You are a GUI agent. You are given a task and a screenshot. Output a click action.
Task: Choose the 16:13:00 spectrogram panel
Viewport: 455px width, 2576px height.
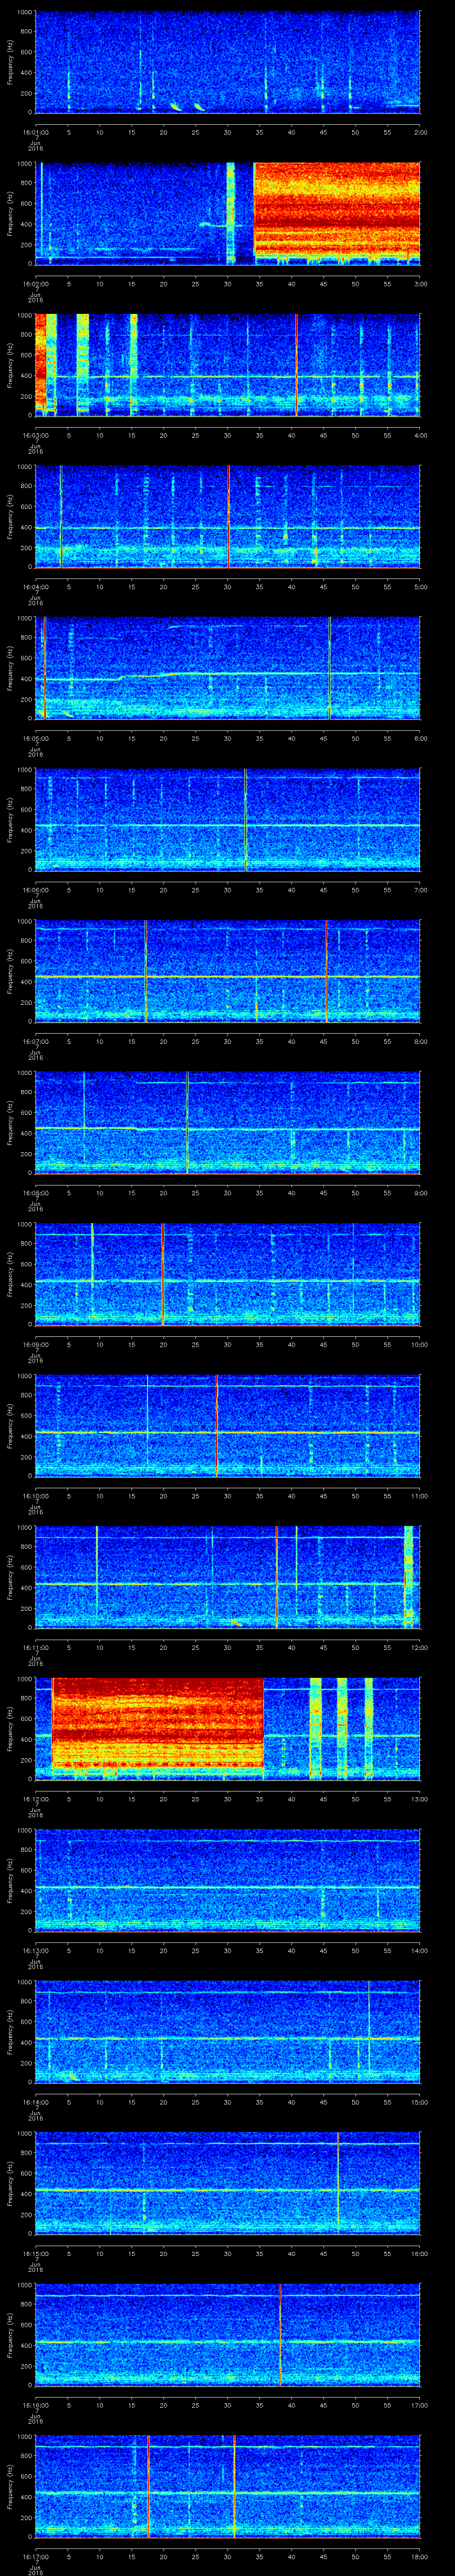(x=228, y=1880)
